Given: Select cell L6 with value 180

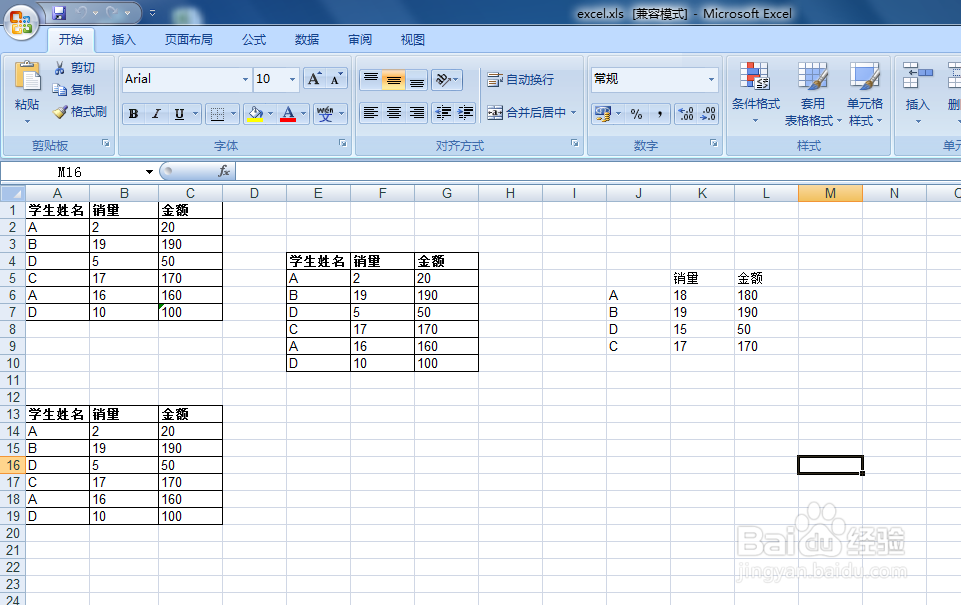Looking at the screenshot, I should 766,295.
